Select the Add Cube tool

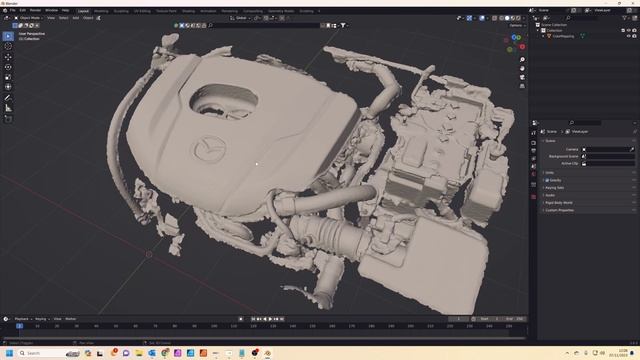coord(8,119)
